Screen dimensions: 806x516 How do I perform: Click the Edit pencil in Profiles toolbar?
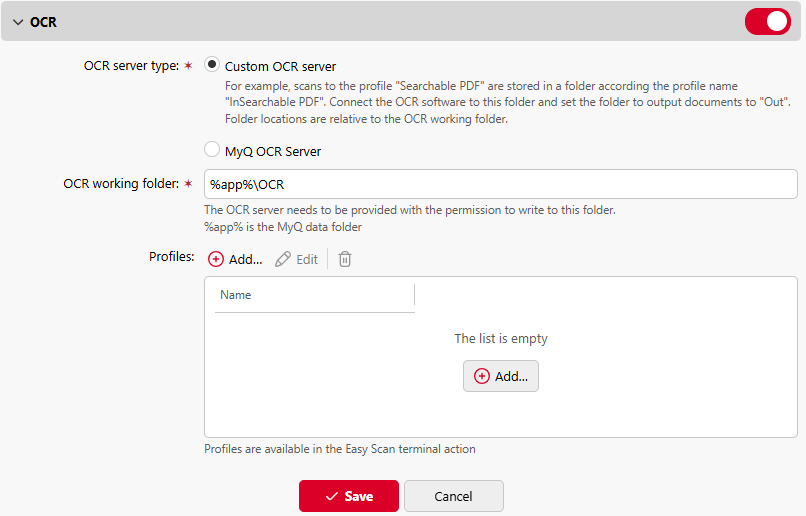[x=297, y=259]
